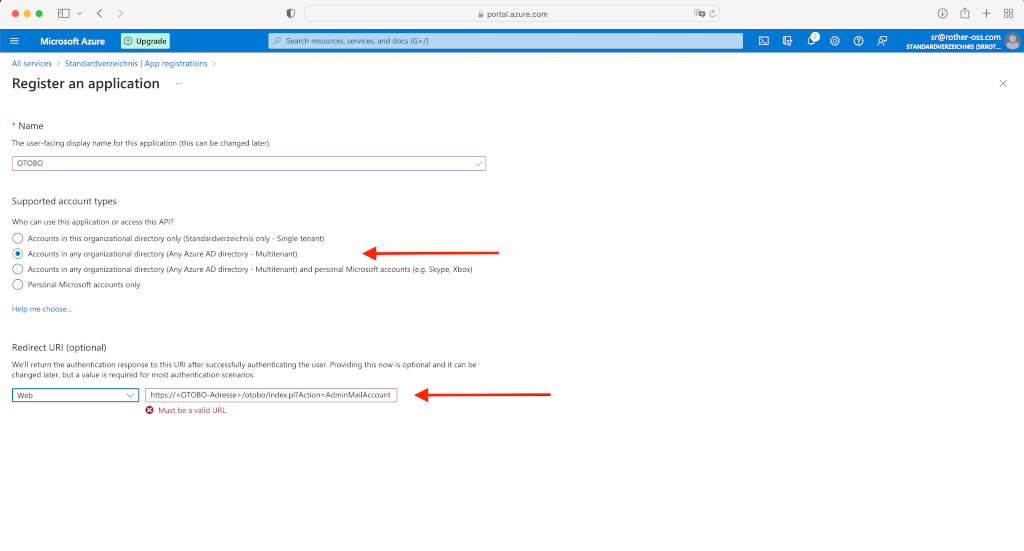1024x551 pixels.
Task: Click the Microsoft Azure home logo text
Action: tap(72, 41)
